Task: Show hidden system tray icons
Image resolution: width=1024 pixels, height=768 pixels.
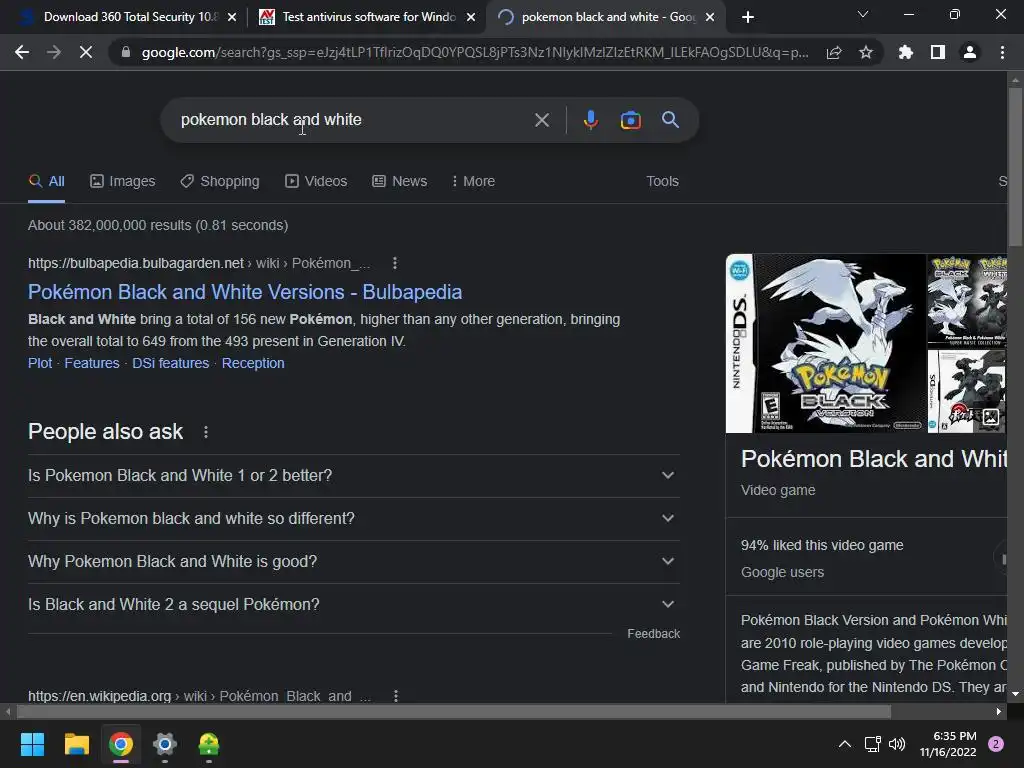Action: tap(844, 744)
